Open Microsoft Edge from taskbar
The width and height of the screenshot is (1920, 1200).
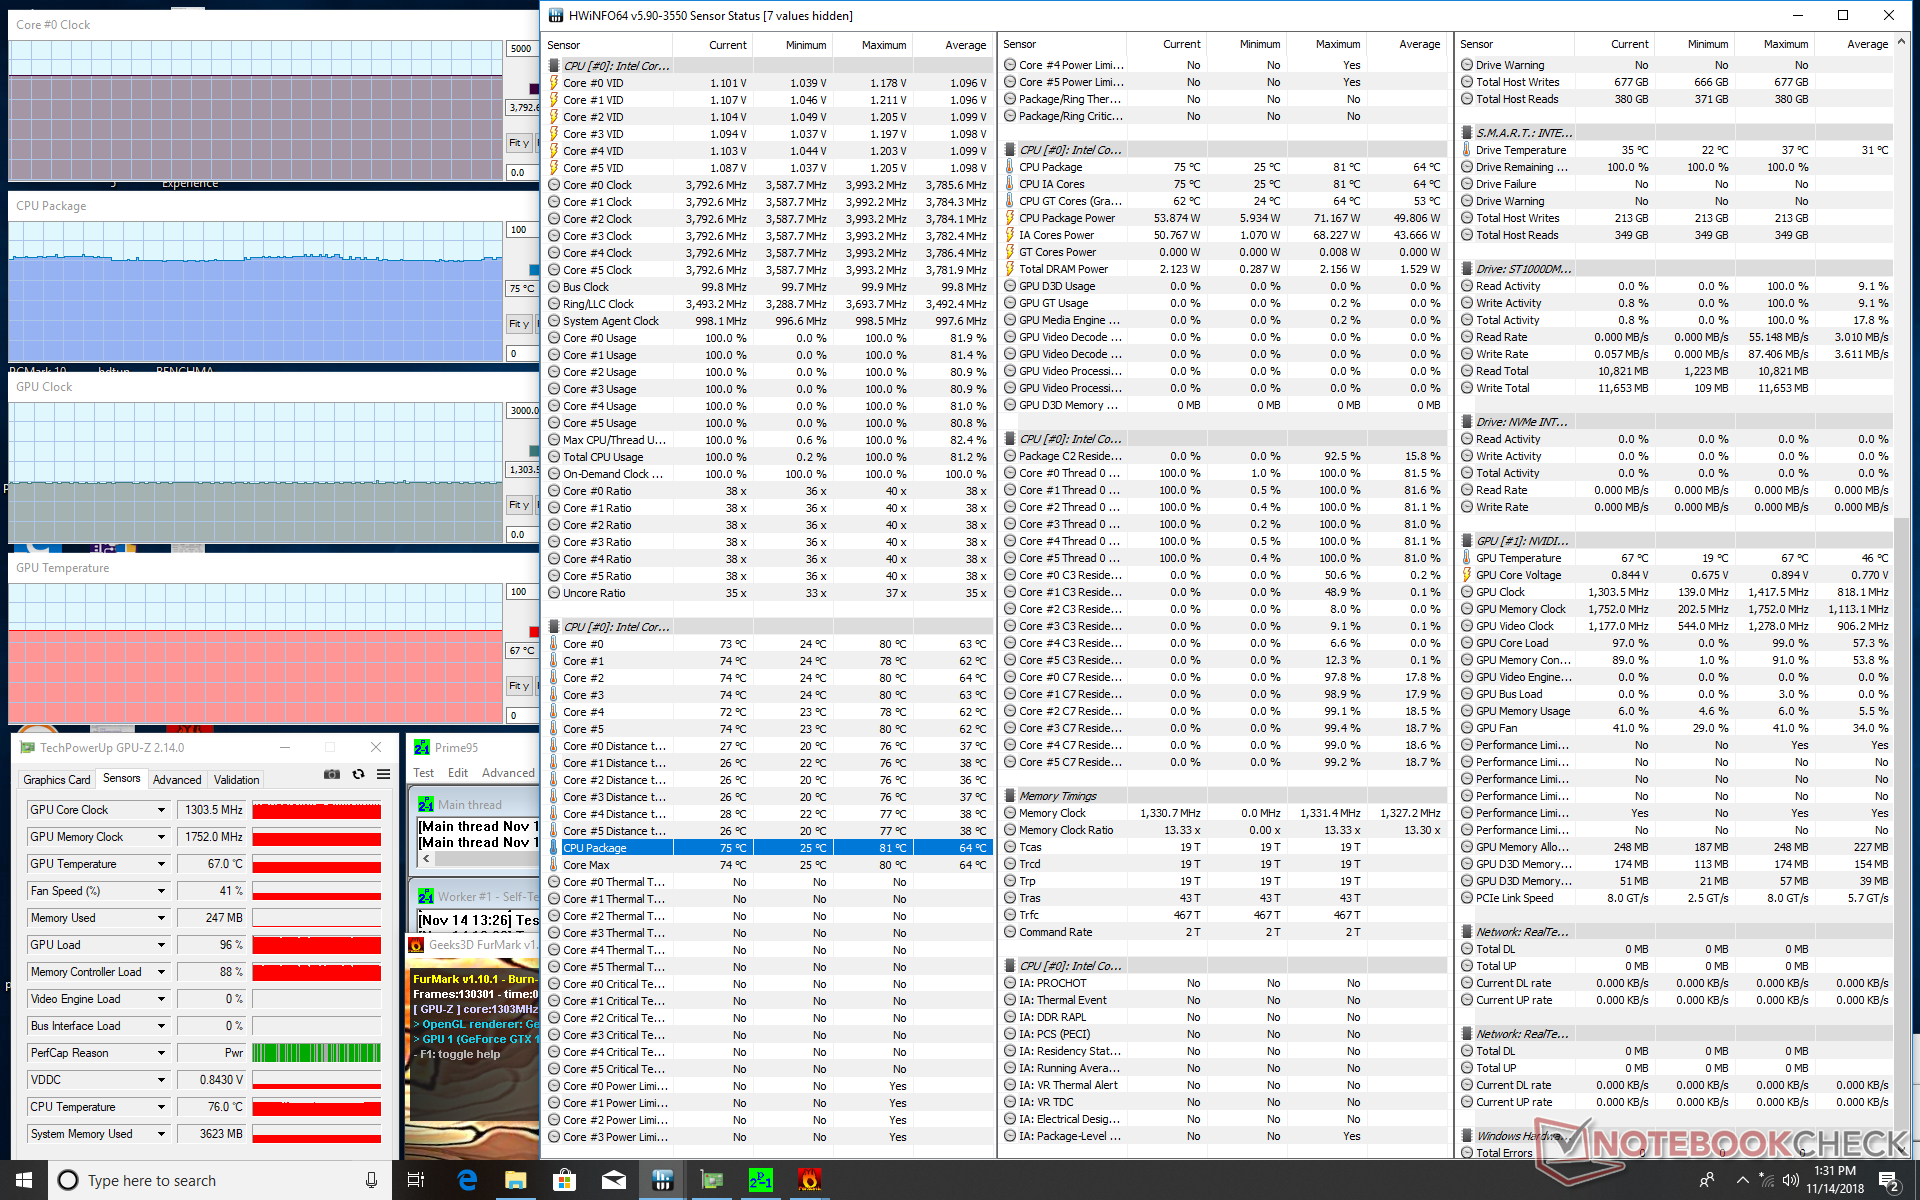[467, 1180]
